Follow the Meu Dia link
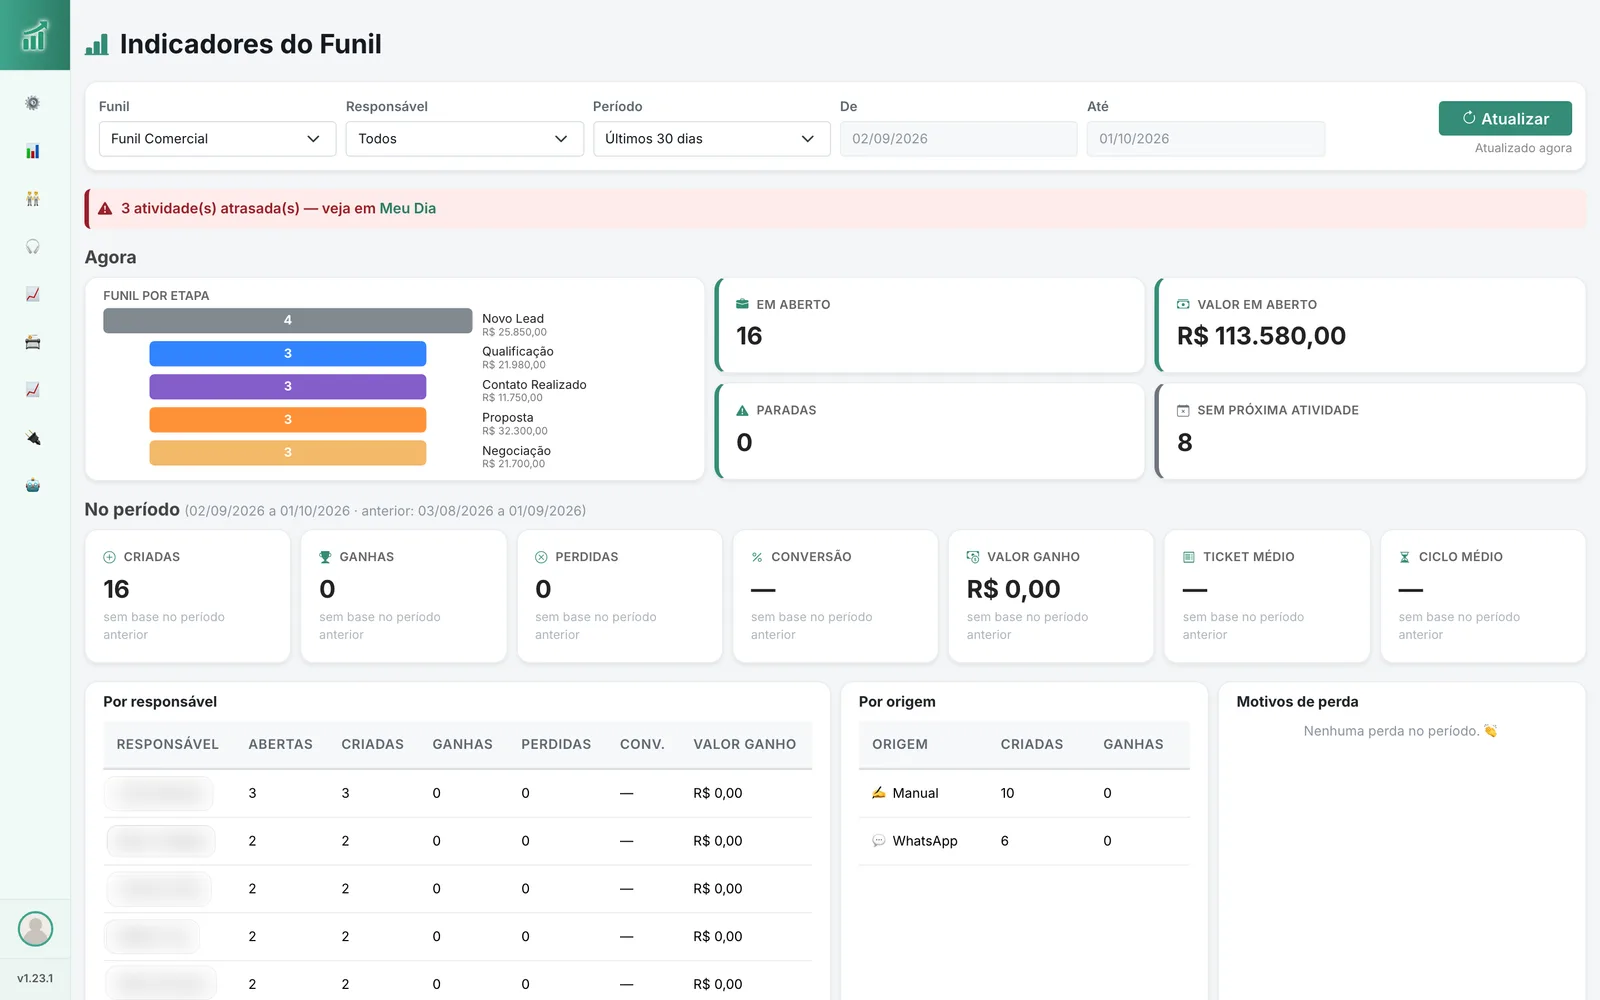 click(x=407, y=208)
